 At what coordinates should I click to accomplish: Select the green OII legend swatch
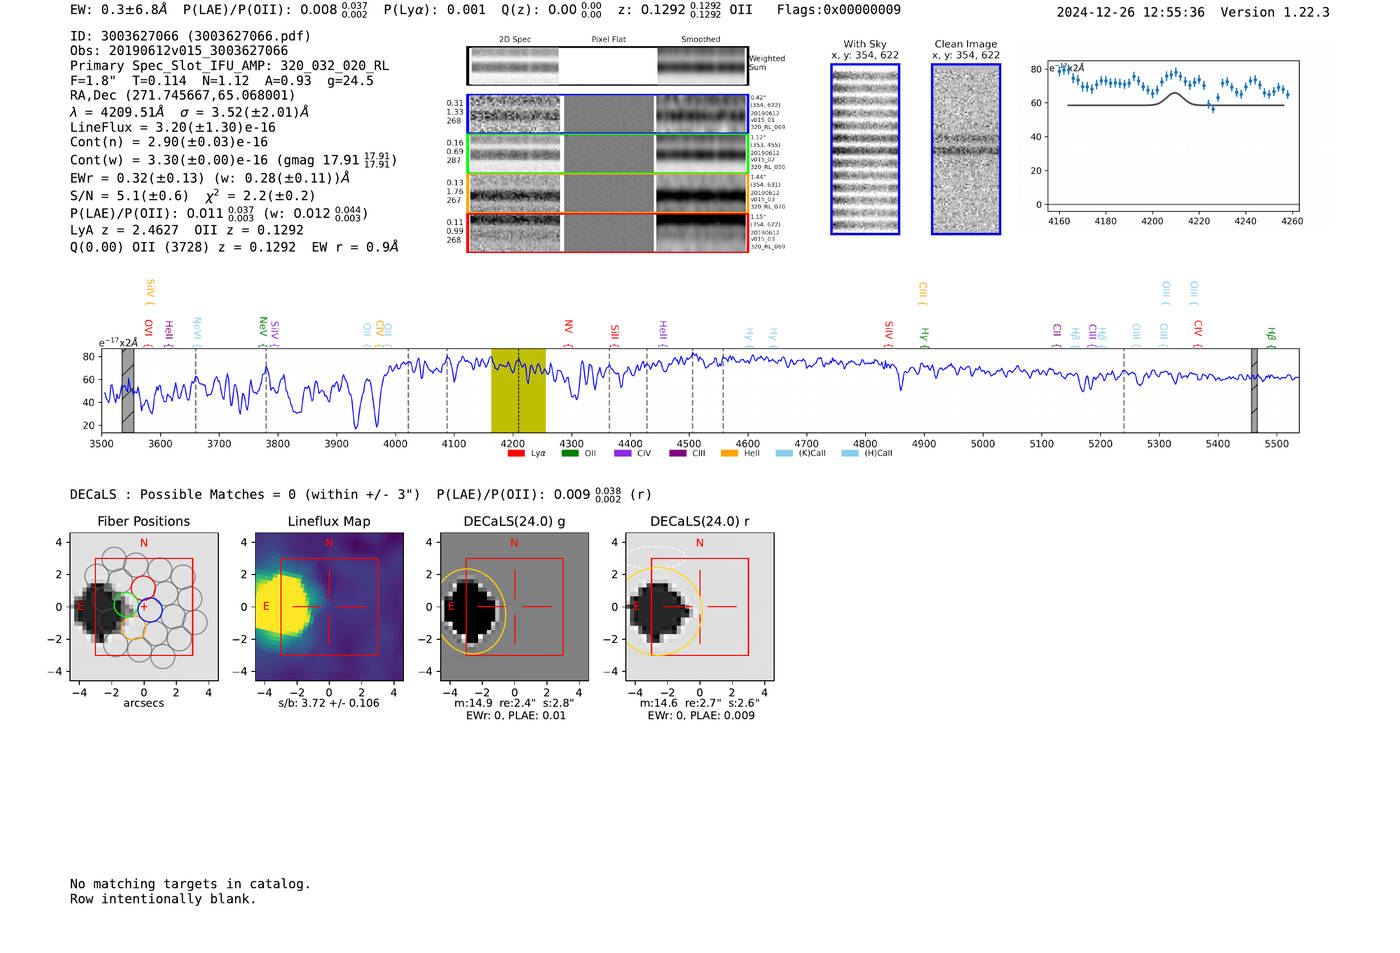pyautogui.click(x=569, y=453)
